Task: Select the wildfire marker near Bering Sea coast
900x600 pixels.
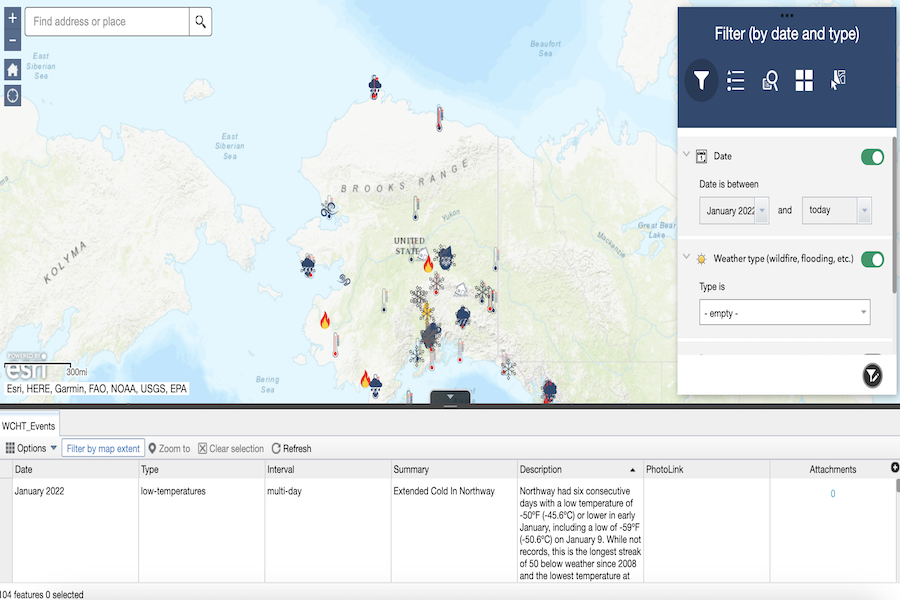Action: pos(325,320)
